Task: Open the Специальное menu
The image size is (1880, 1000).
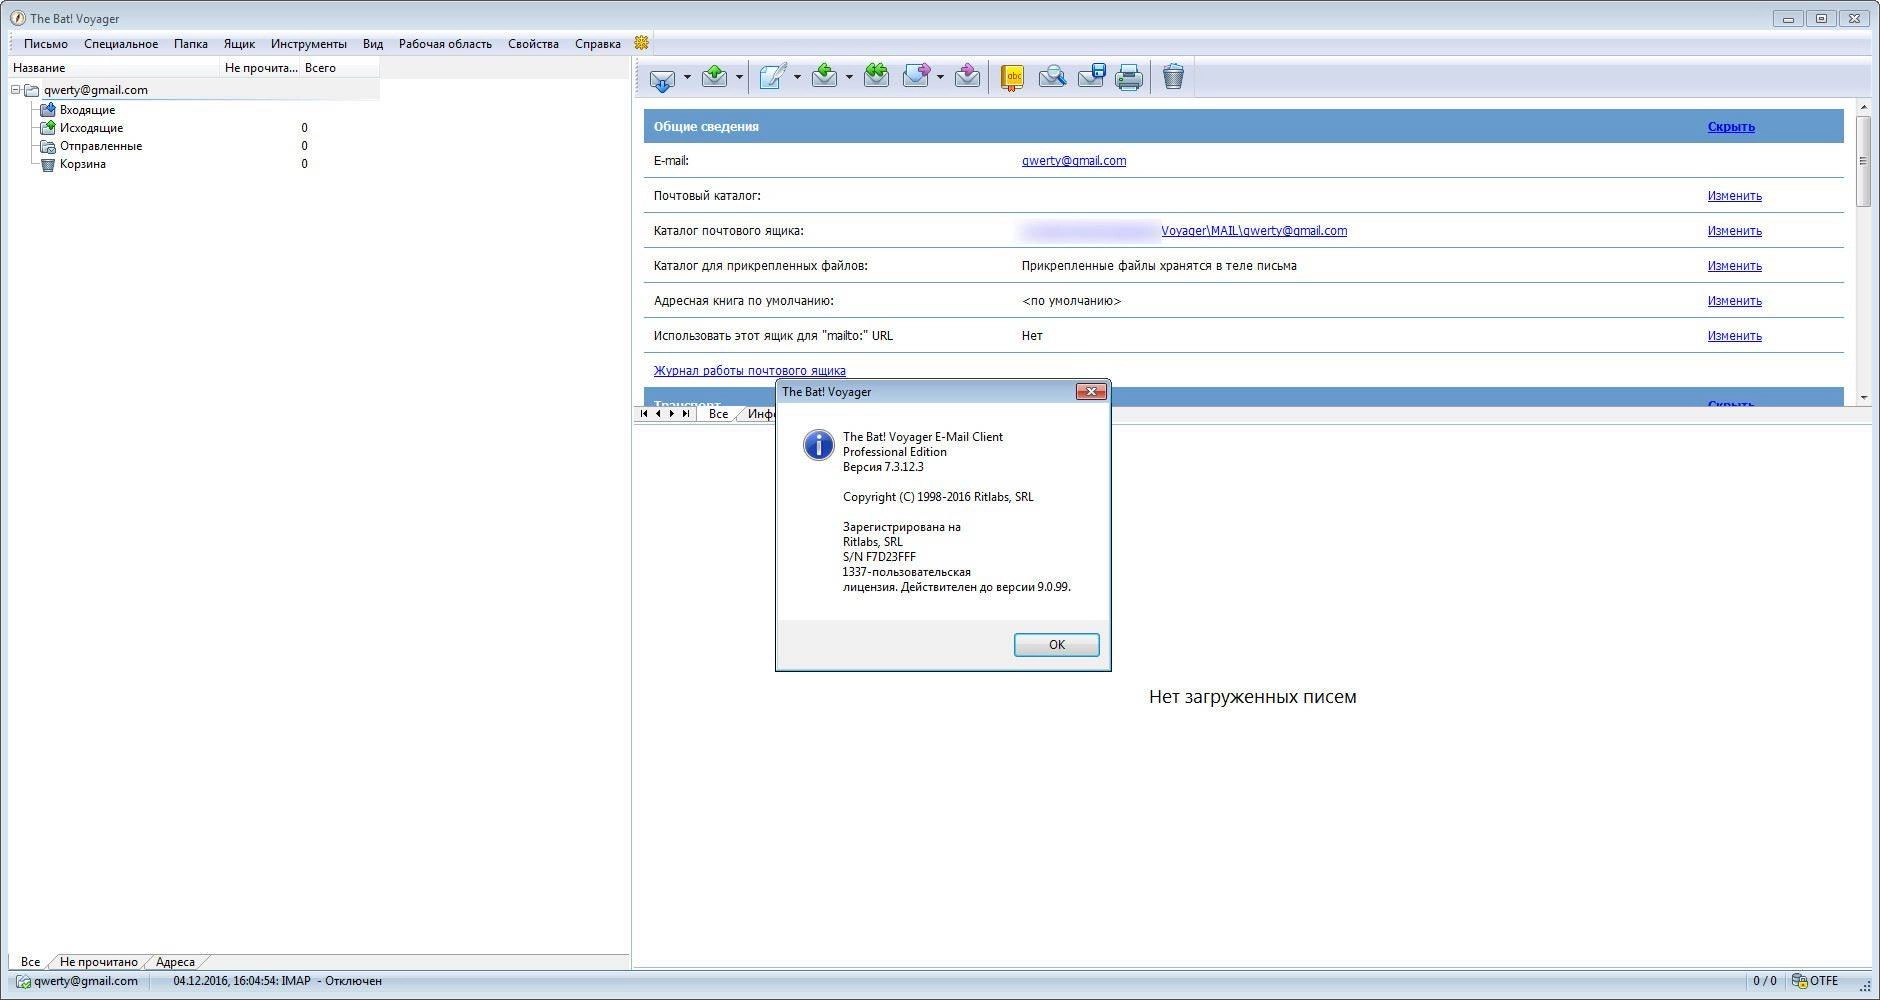Action: [x=121, y=44]
